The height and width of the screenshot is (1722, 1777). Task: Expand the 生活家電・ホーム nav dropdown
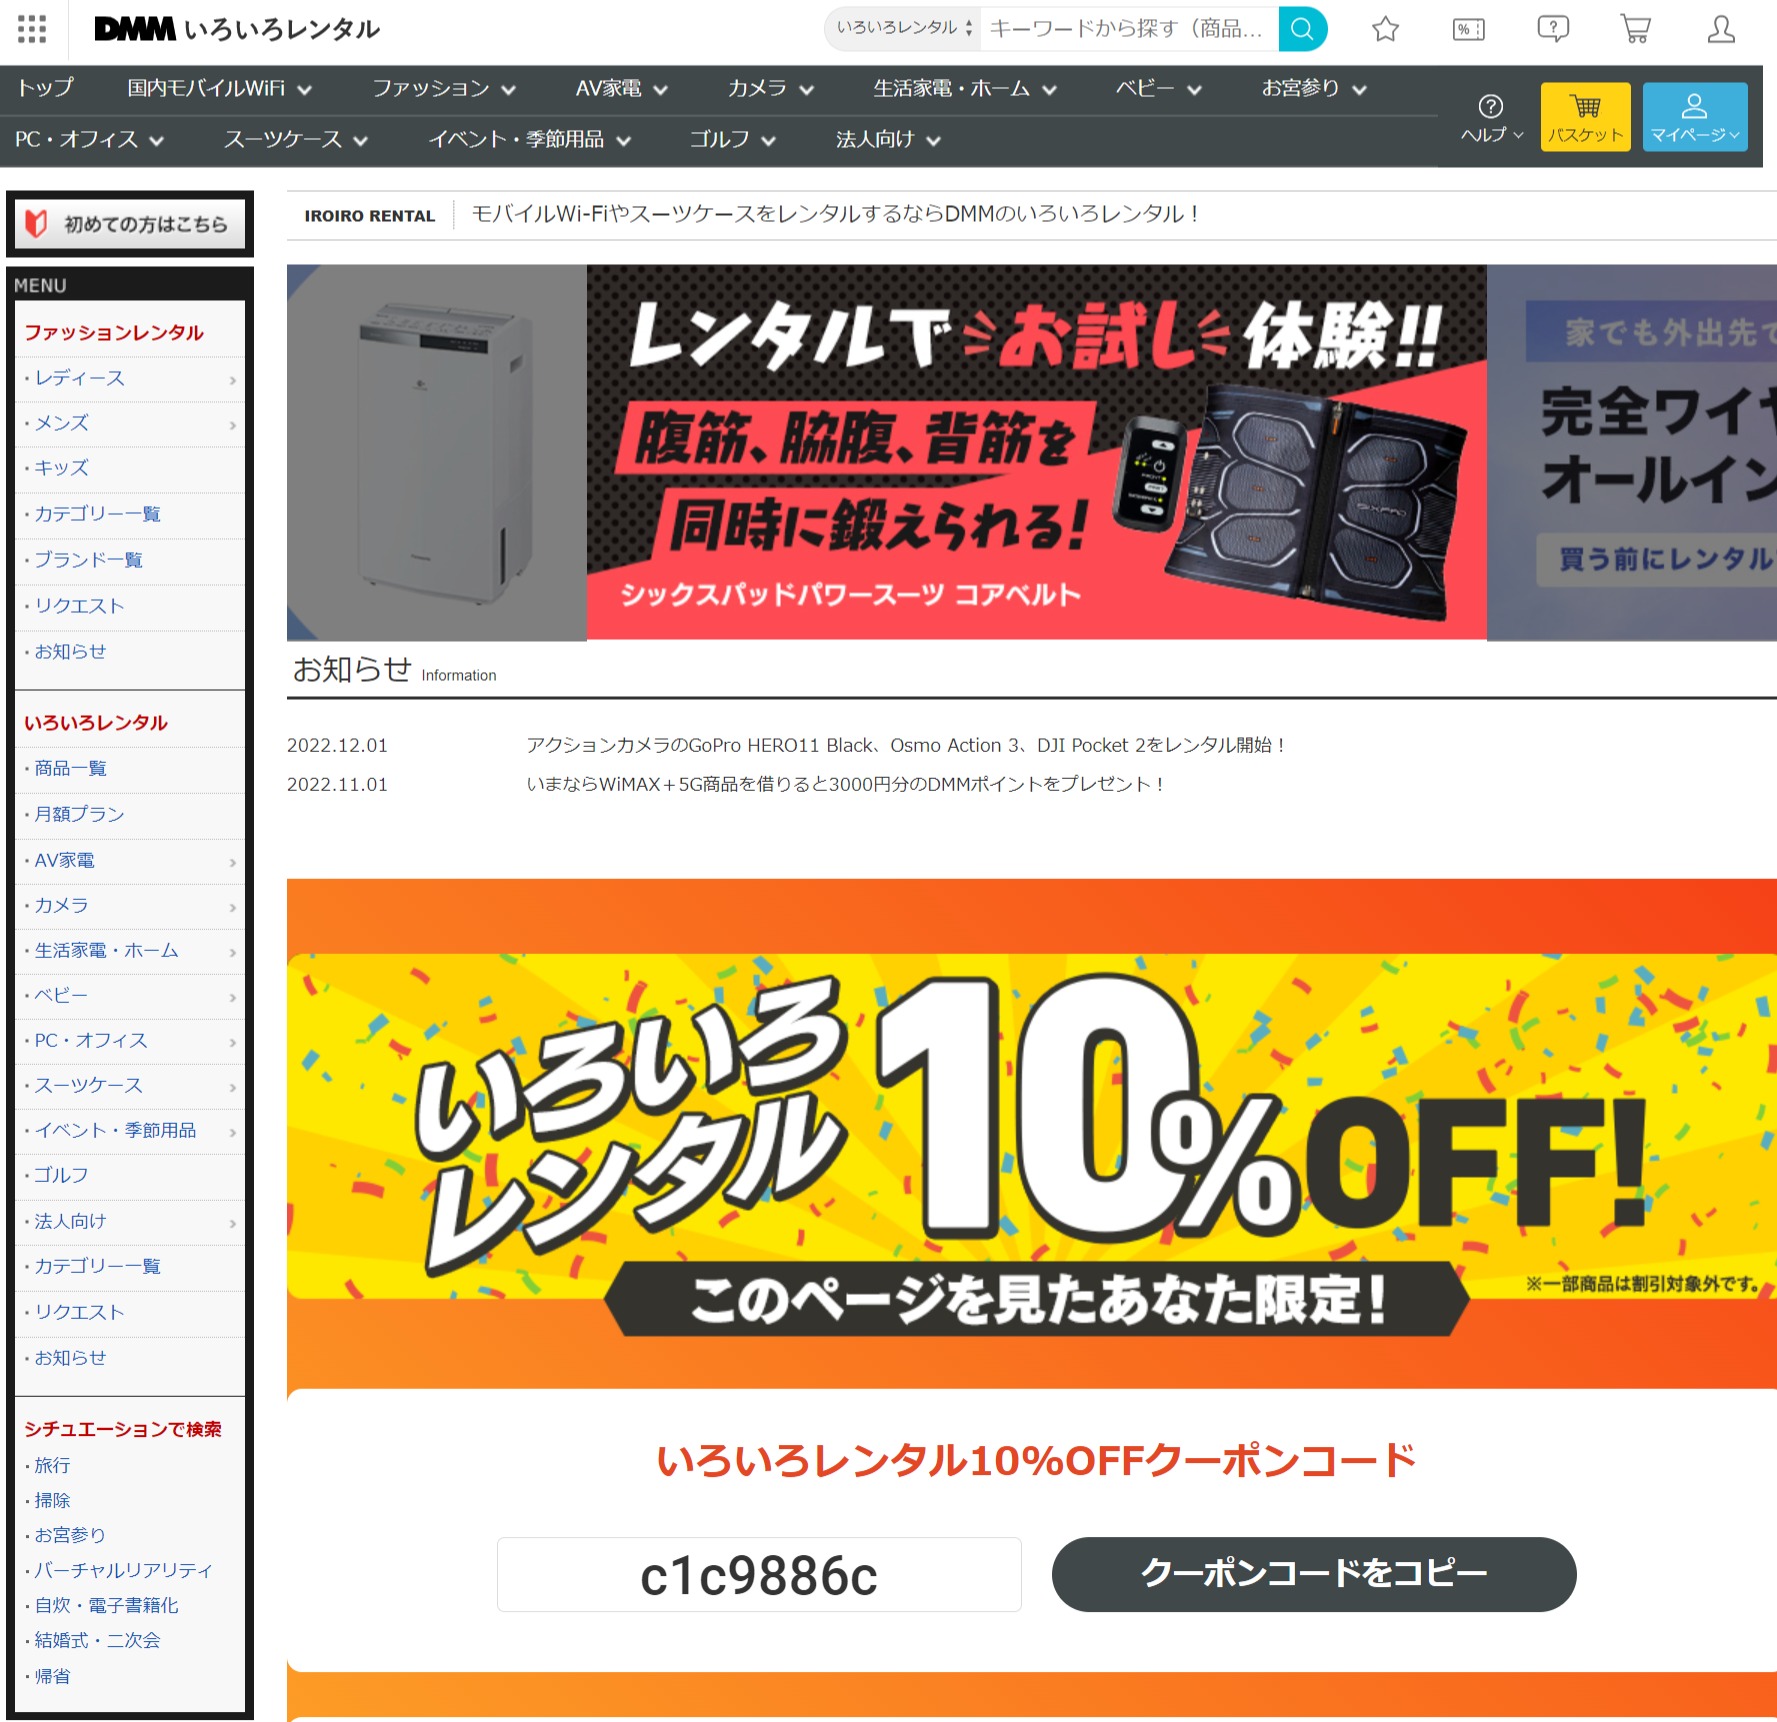(964, 89)
